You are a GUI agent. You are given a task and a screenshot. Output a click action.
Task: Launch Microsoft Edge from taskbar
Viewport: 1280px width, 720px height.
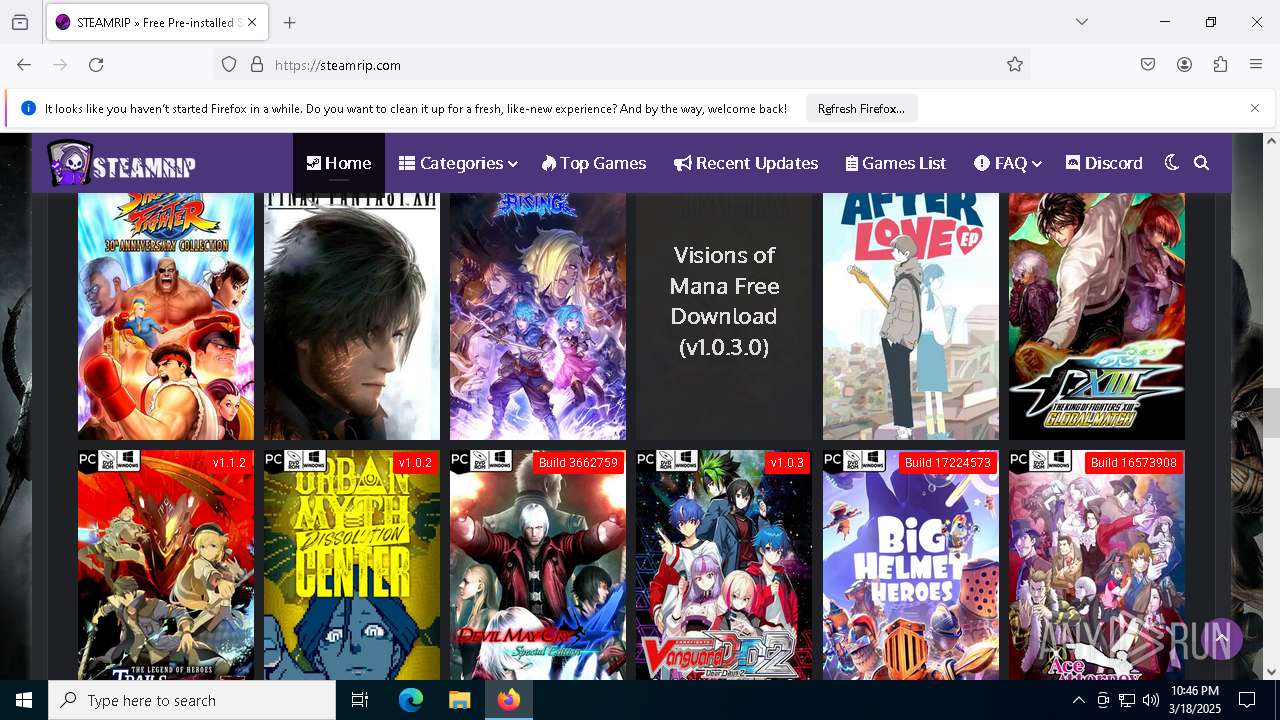411,700
